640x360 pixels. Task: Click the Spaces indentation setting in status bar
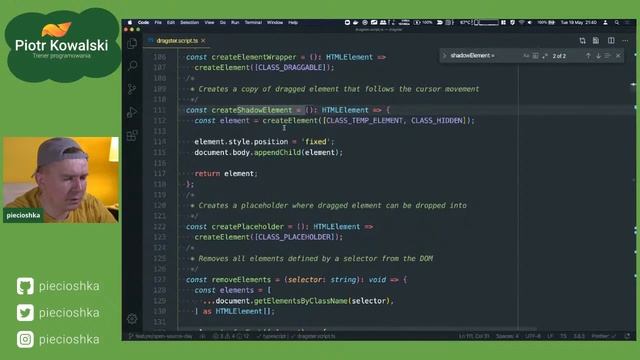point(507,336)
